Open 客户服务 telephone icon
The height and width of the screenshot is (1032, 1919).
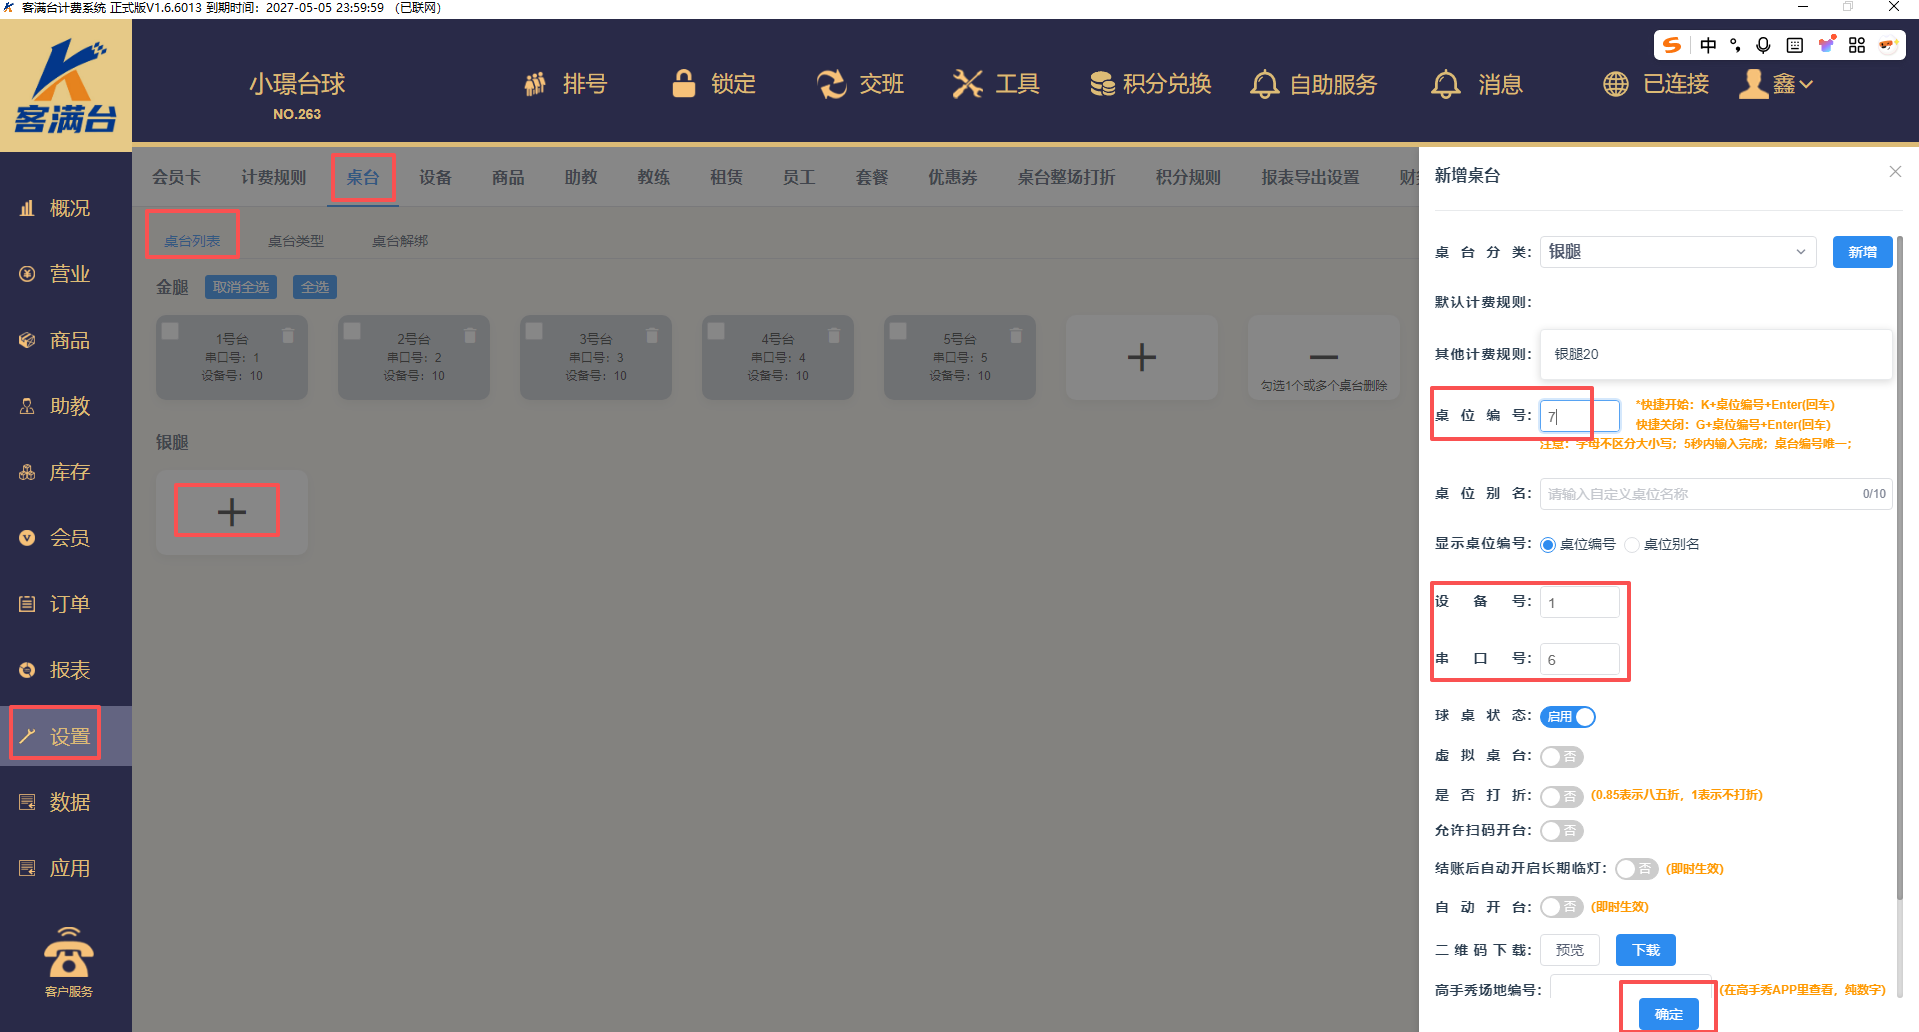pos(68,953)
